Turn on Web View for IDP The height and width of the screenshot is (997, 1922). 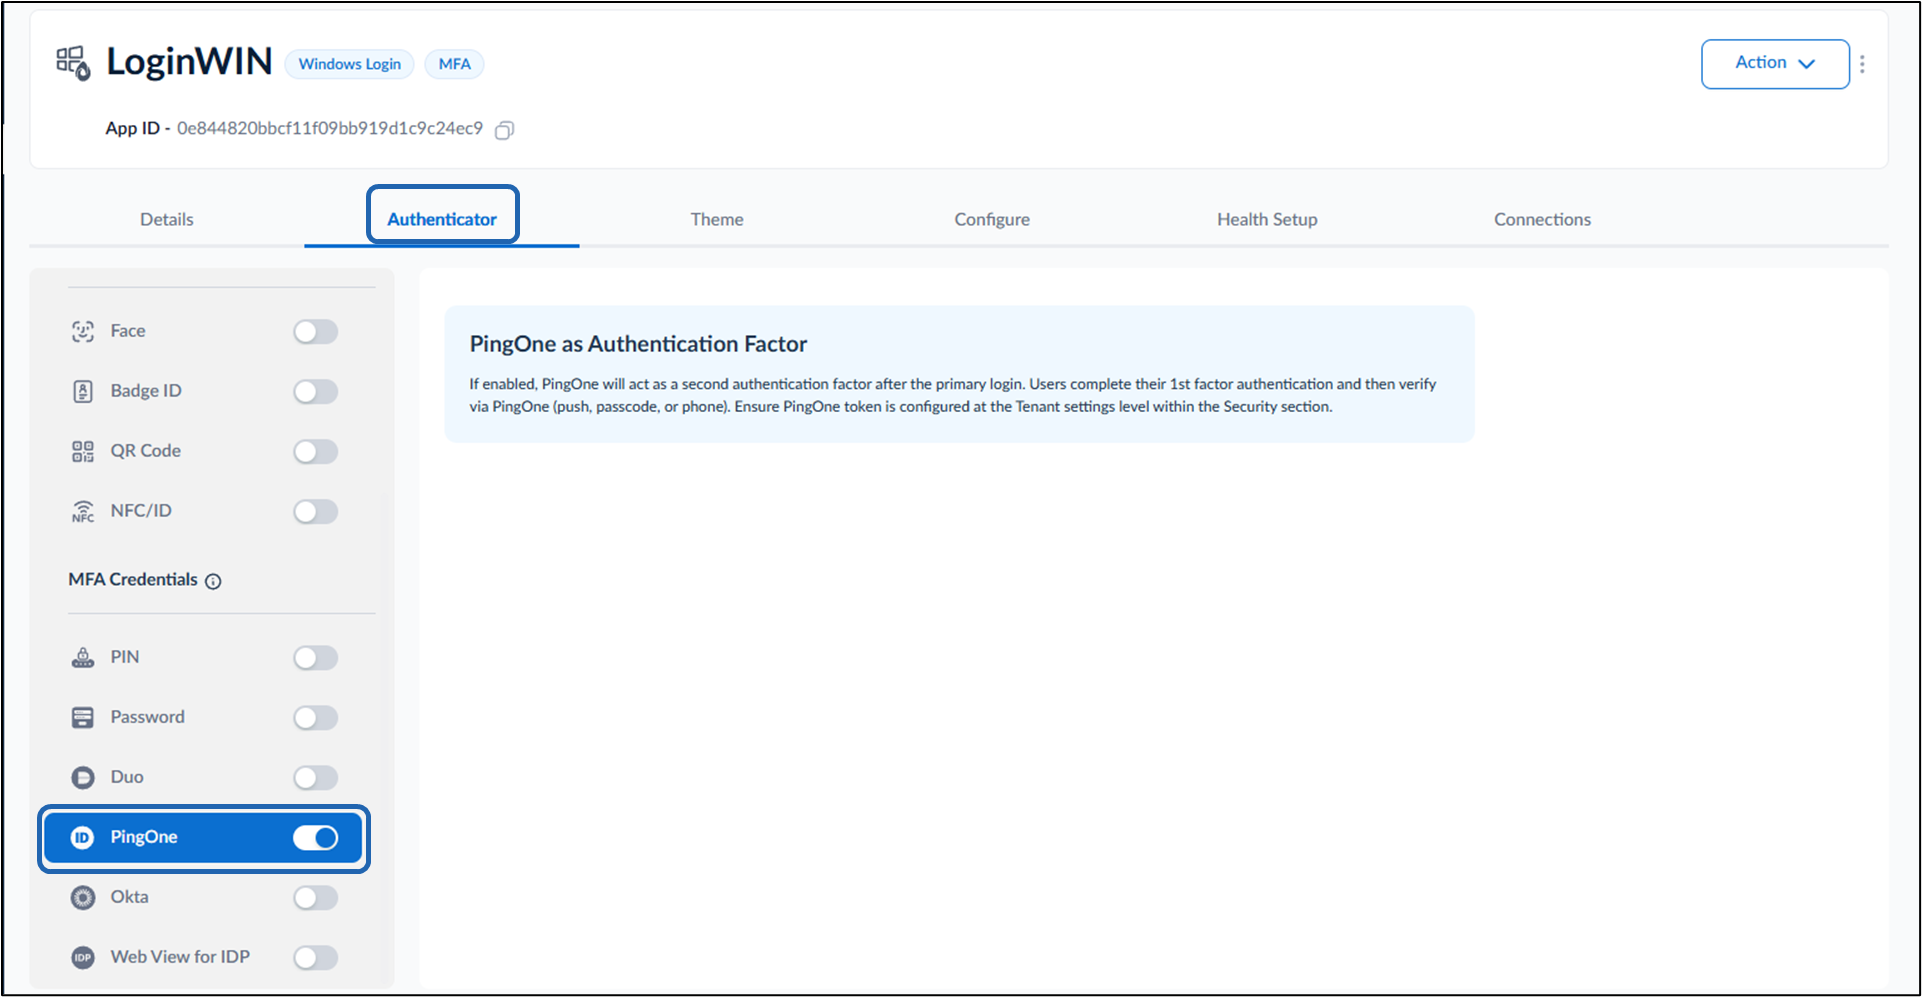[316, 957]
